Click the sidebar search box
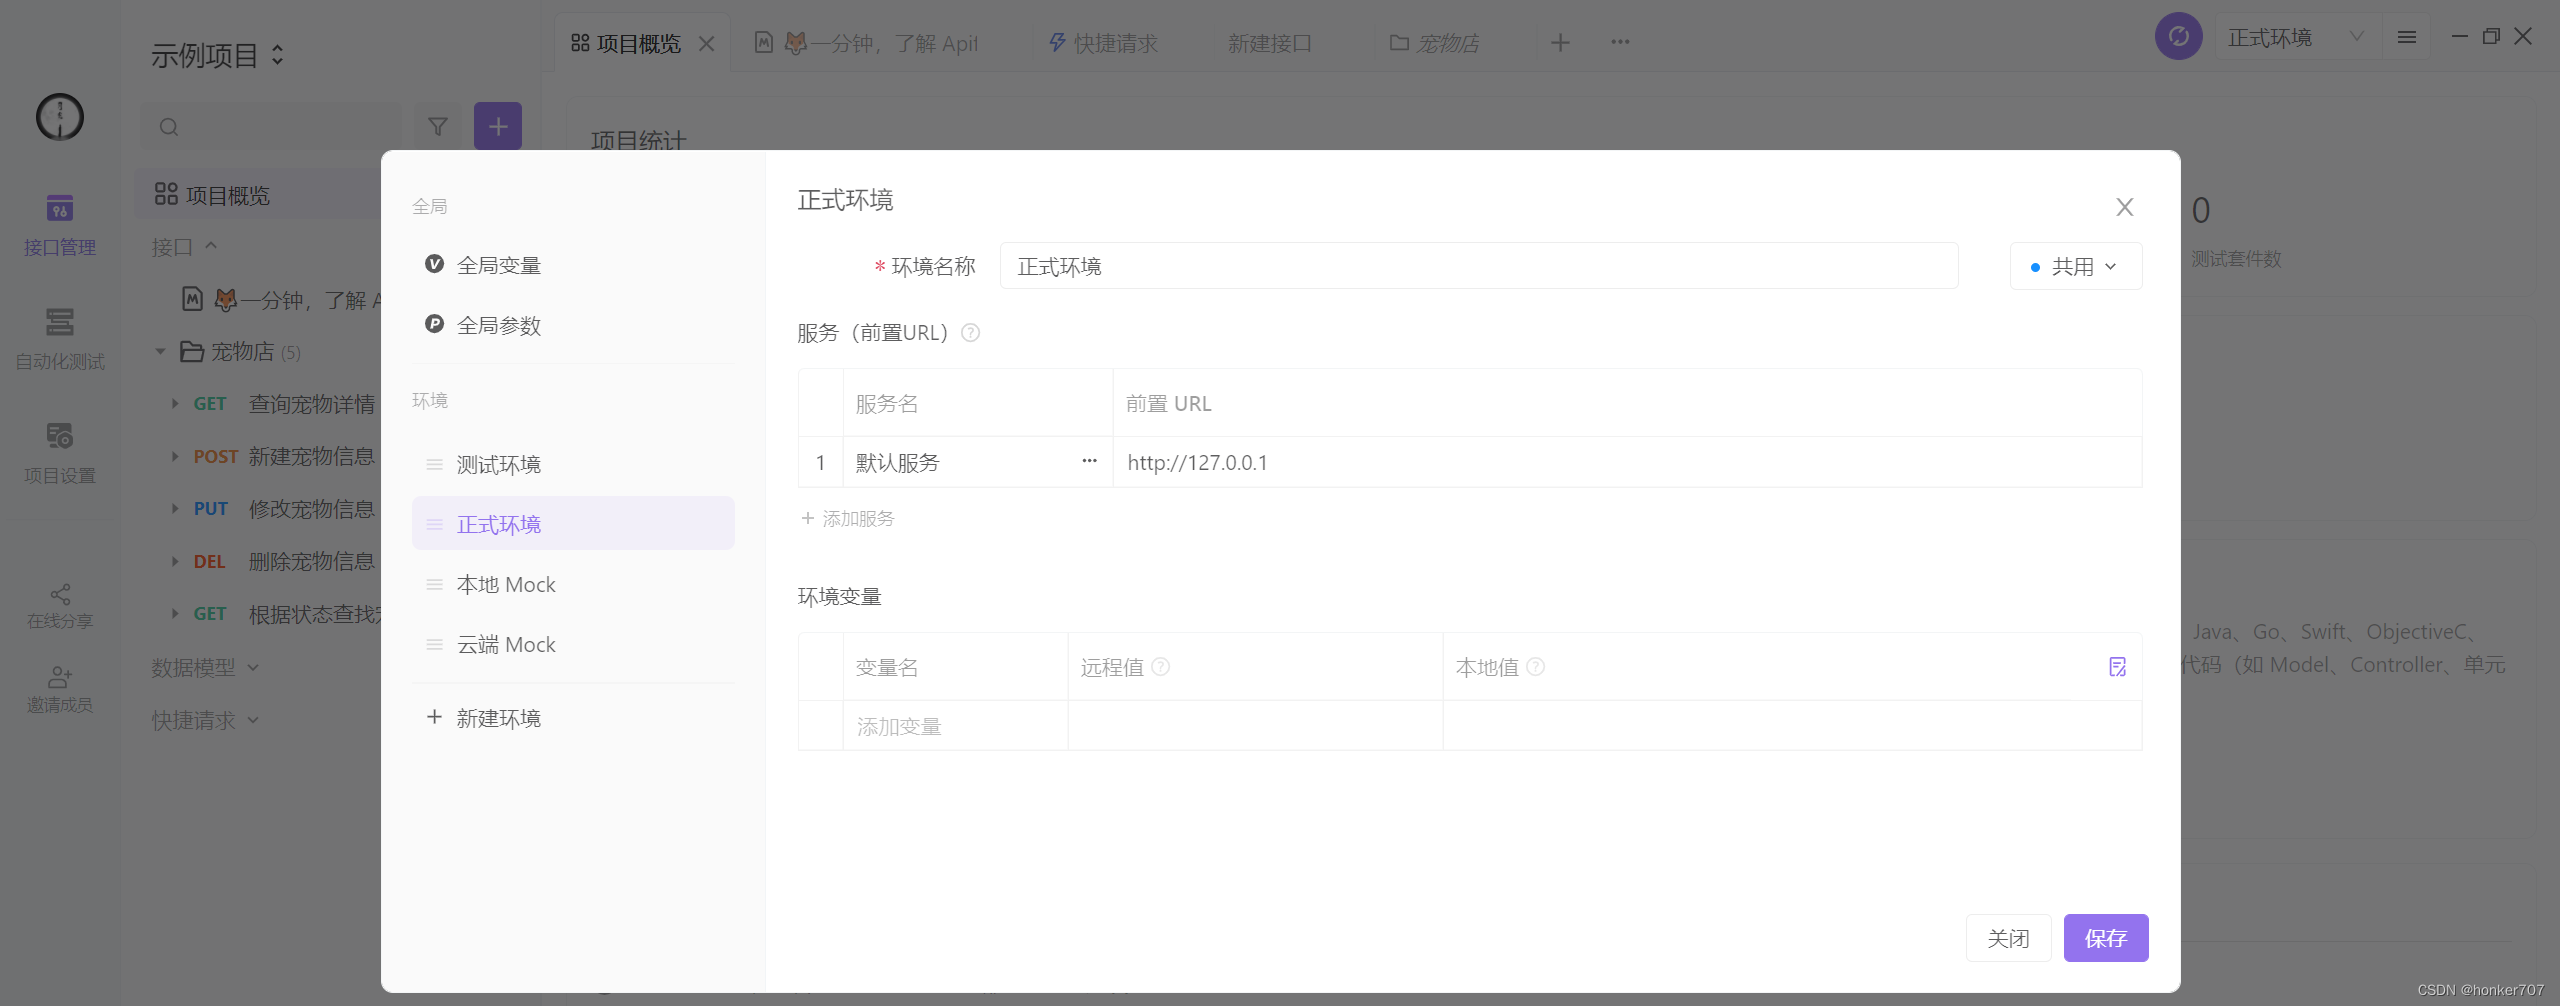This screenshot has height=1006, width=2560. pos(270,127)
